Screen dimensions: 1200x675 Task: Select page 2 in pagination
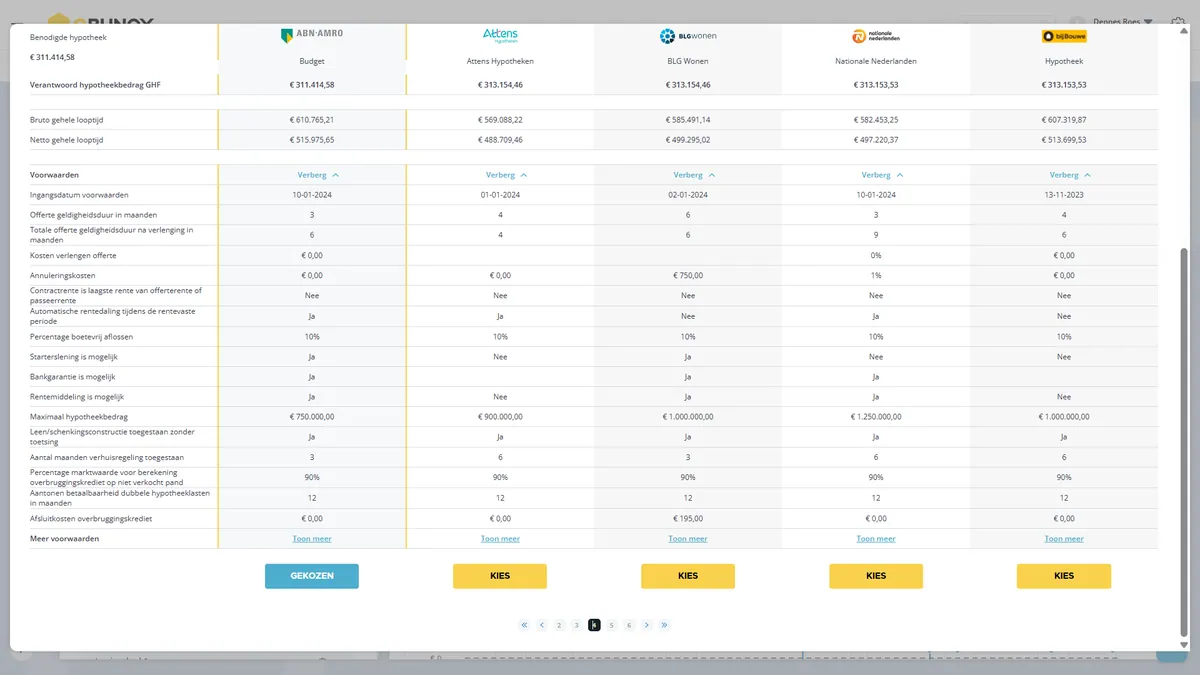(x=559, y=625)
